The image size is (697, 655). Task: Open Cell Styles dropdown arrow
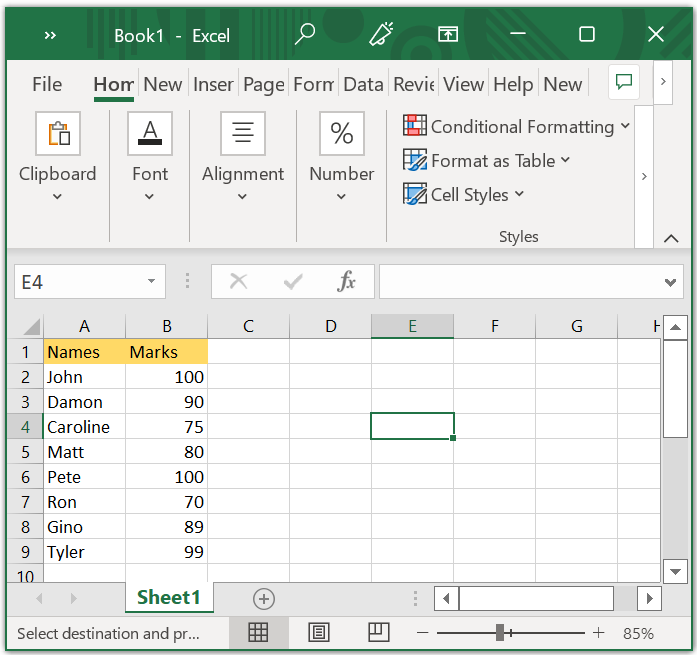point(520,194)
